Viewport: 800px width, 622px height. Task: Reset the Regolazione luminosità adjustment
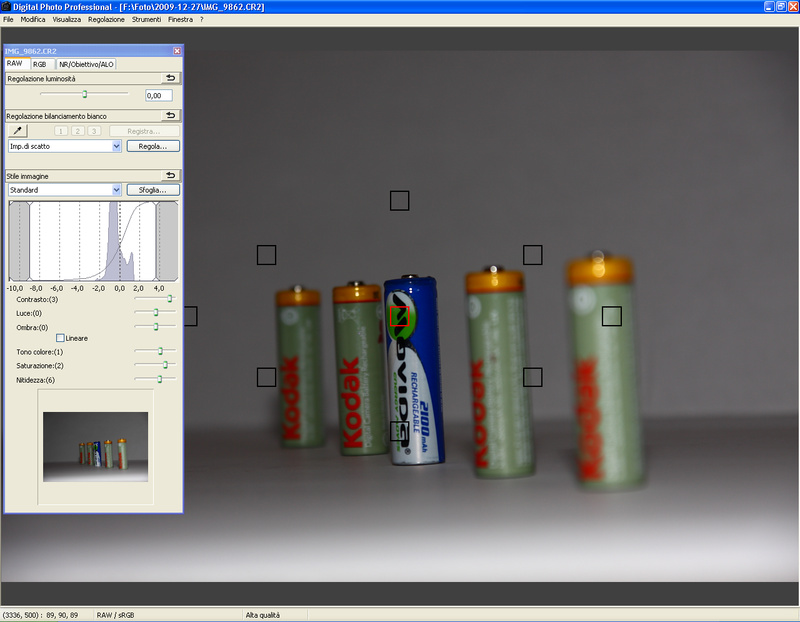point(170,78)
